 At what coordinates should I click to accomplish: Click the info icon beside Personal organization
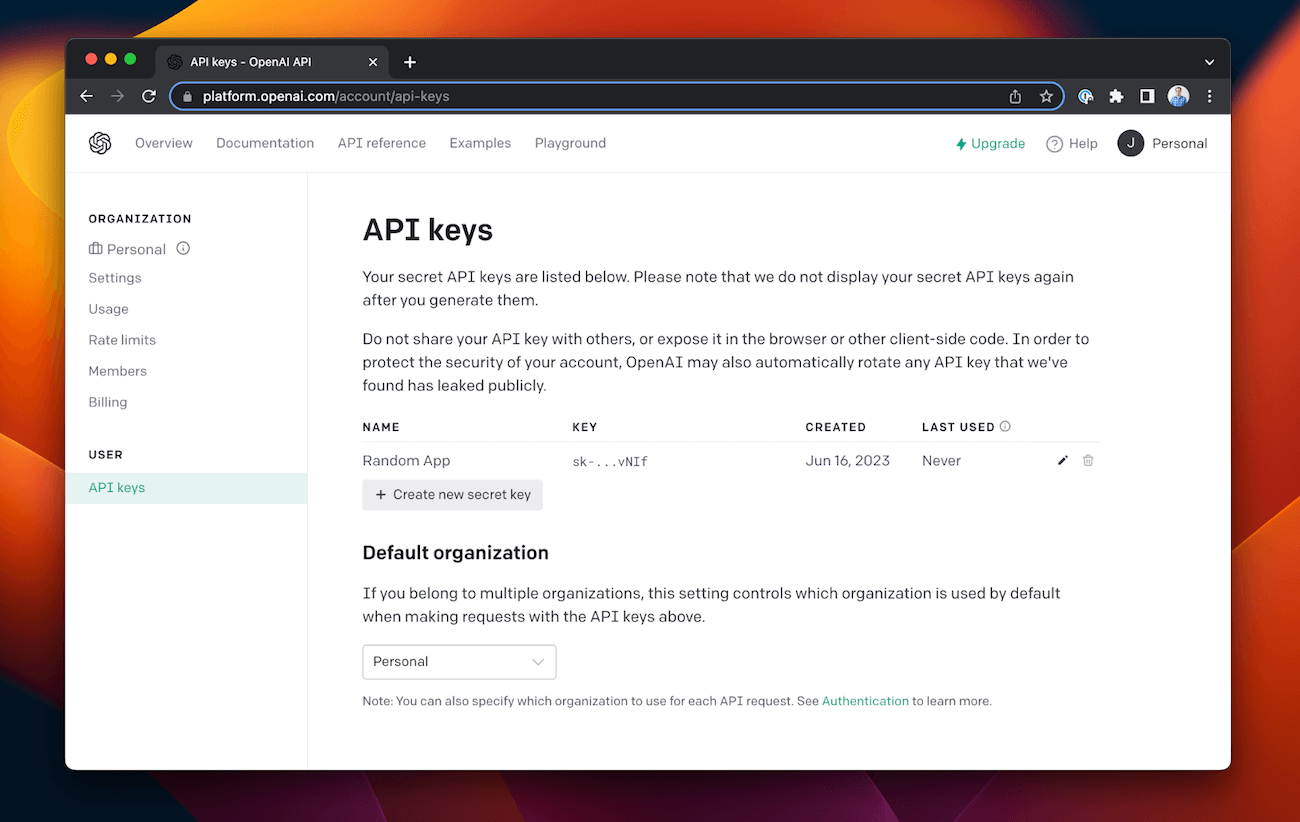183,249
